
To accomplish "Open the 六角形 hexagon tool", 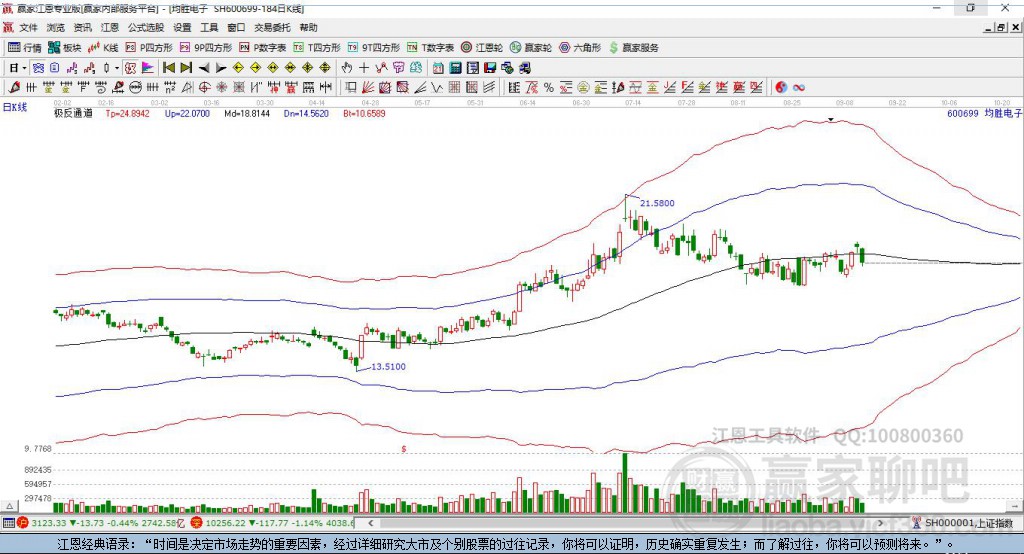I will point(580,48).
